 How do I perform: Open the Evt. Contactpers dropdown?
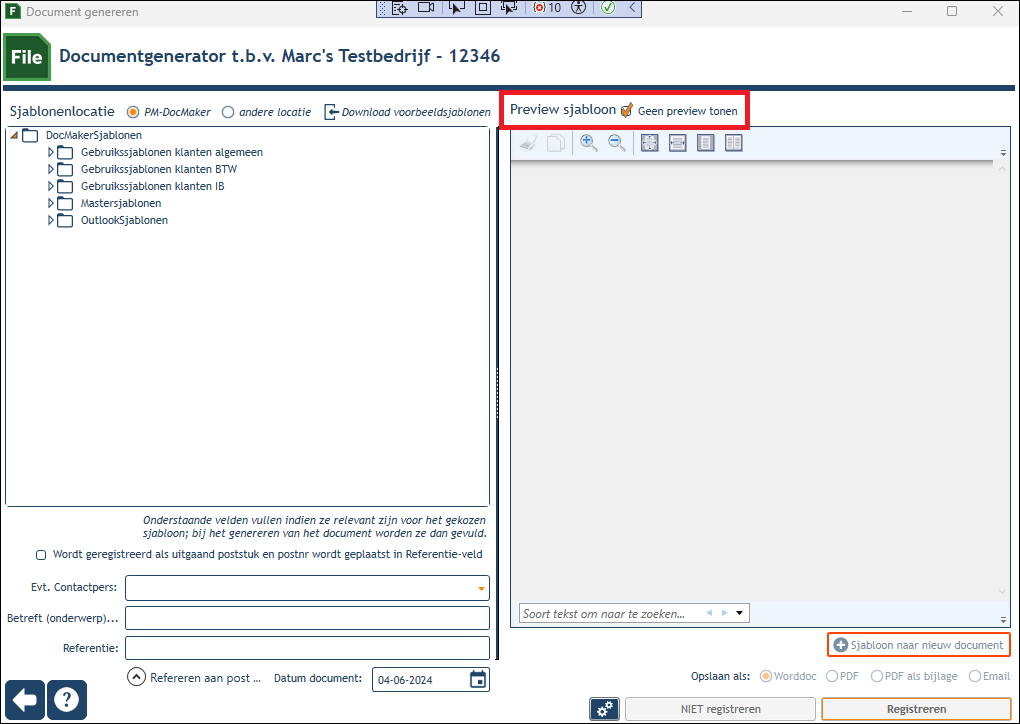(481, 588)
